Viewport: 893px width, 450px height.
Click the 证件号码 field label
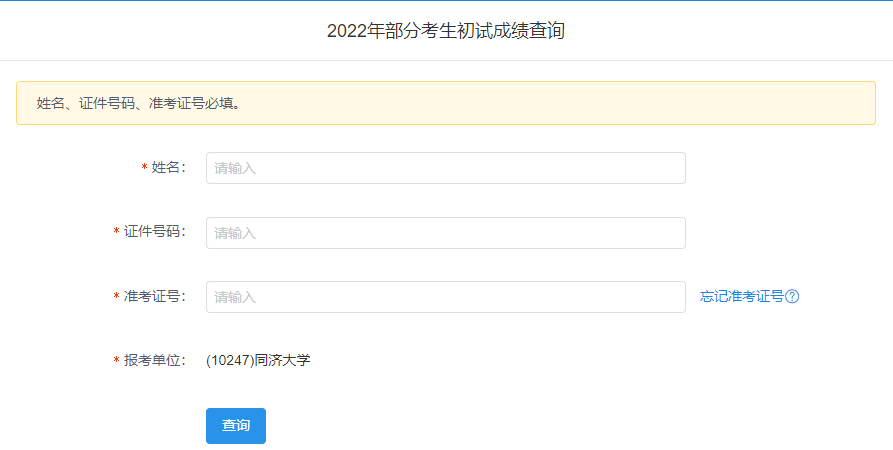(x=154, y=232)
